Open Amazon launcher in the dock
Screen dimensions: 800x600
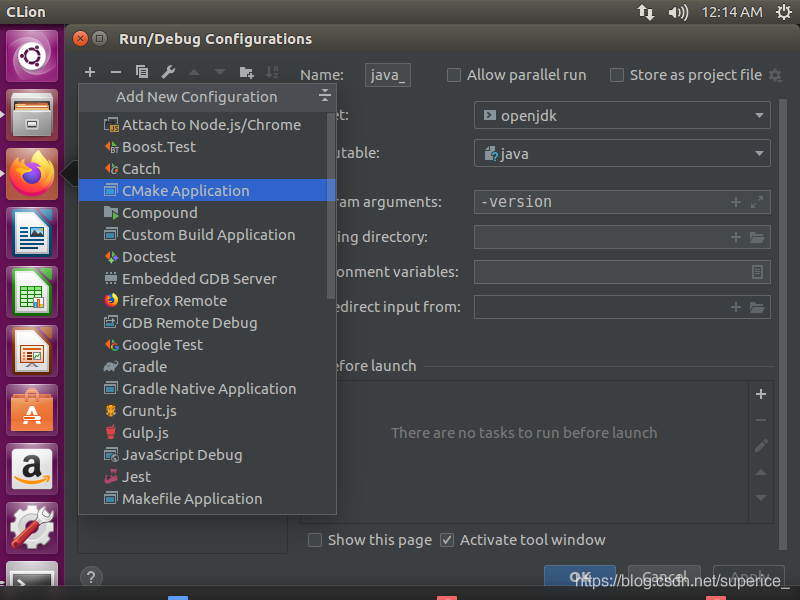click(x=32, y=469)
